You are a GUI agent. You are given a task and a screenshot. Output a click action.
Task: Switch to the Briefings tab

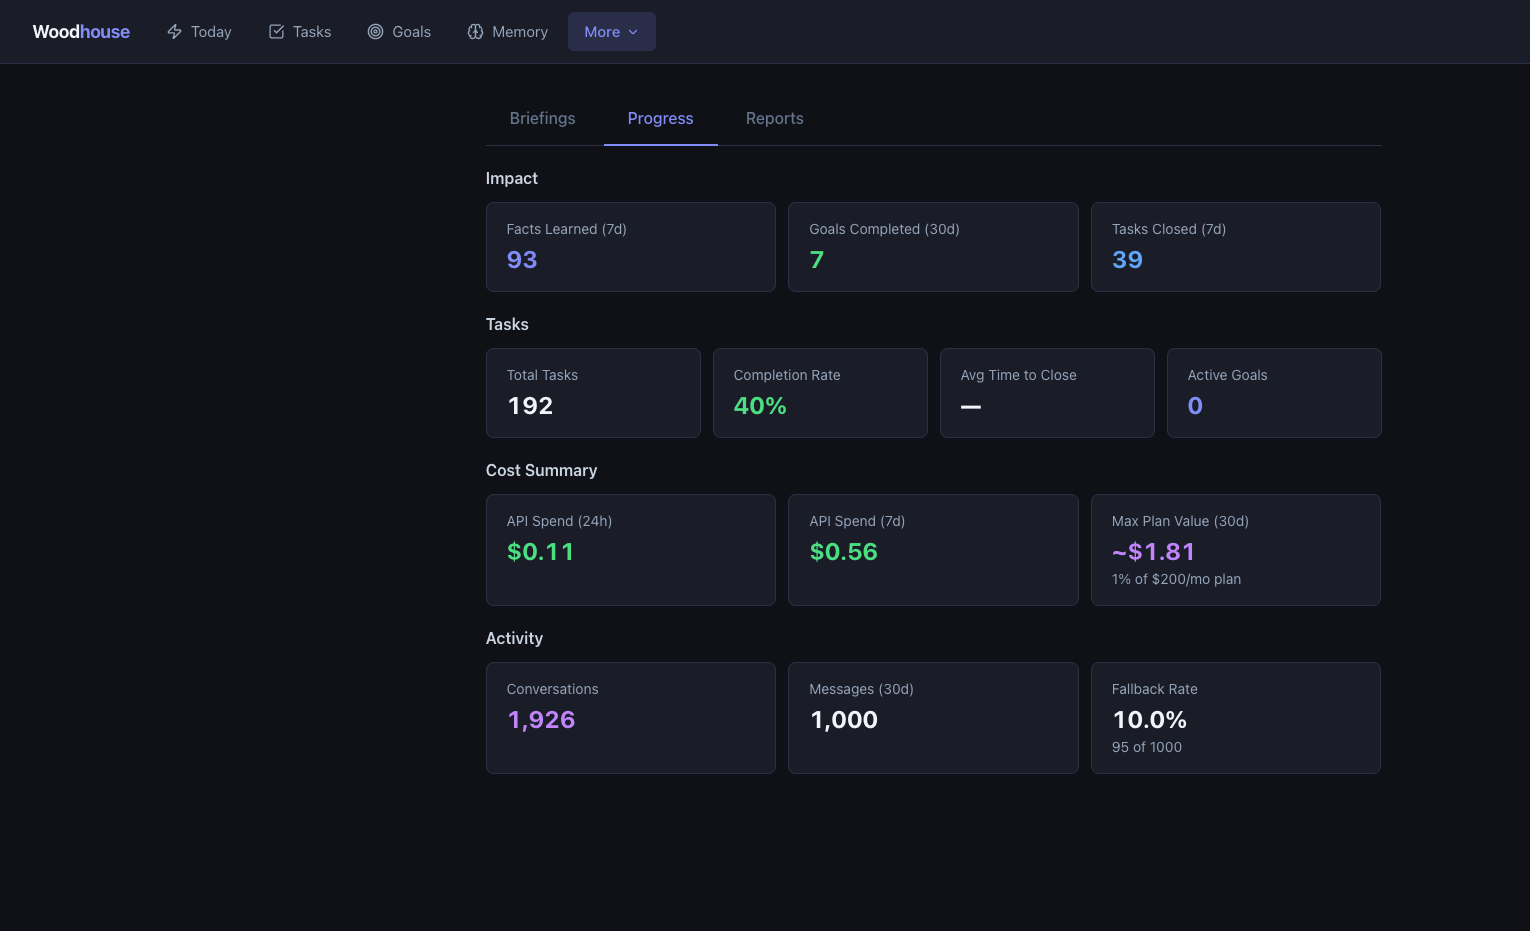[543, 118]
